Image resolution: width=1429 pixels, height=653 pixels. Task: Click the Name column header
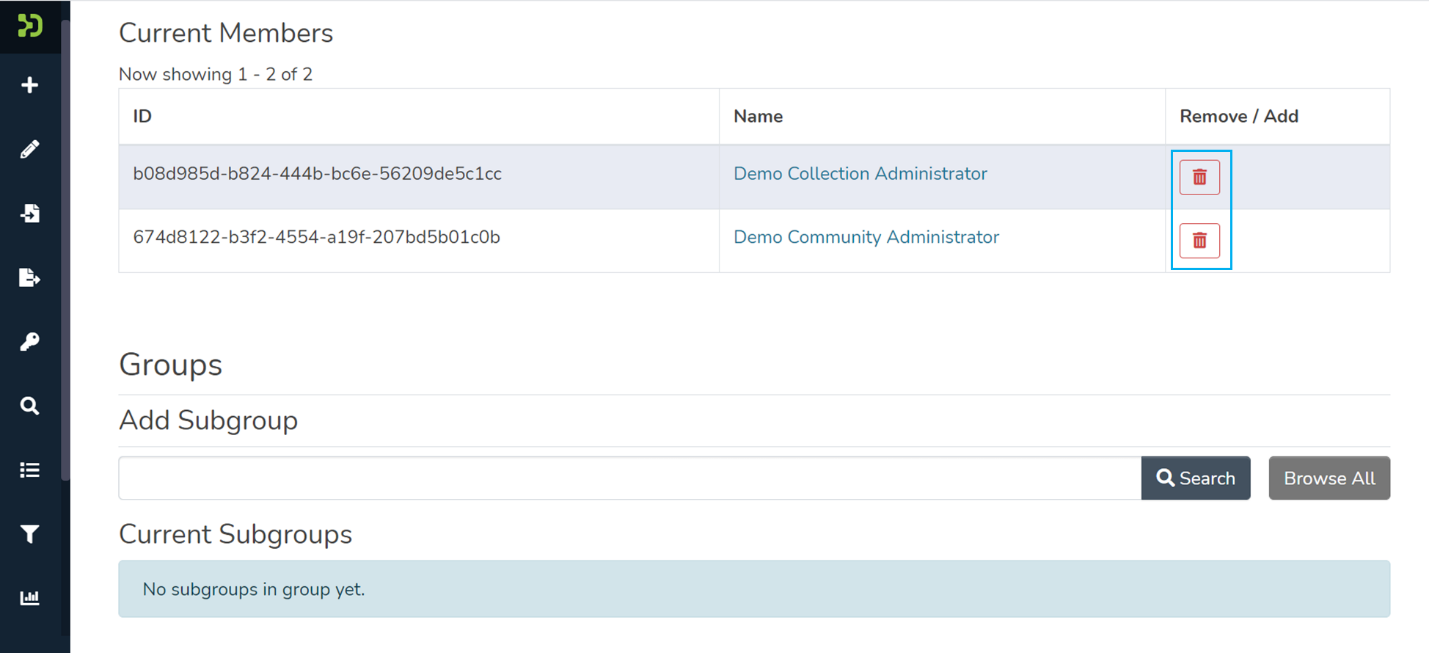758,116
